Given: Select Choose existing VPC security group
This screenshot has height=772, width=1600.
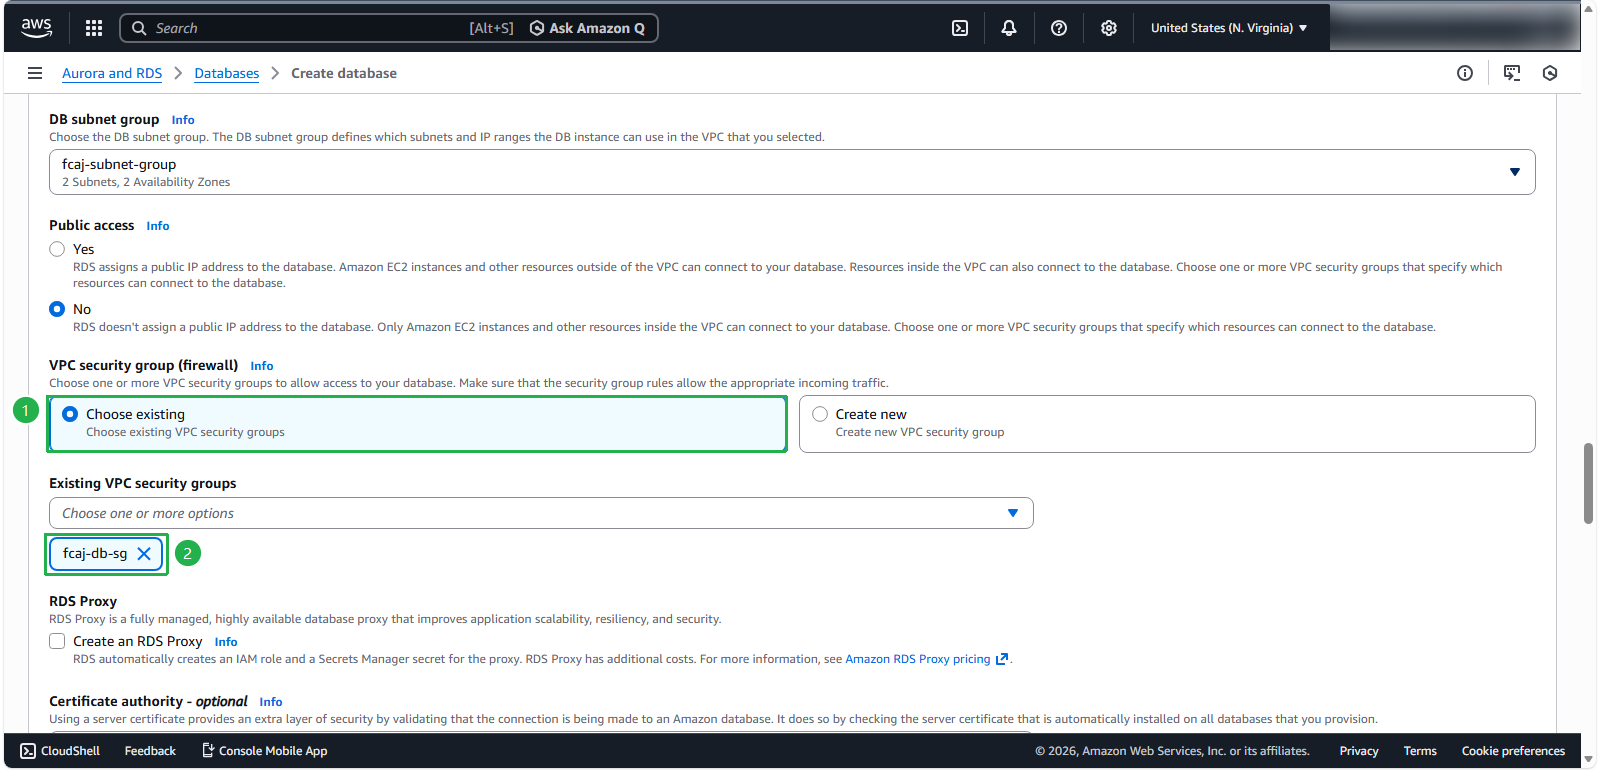Looking at the screenshot, I should point(418,424).
